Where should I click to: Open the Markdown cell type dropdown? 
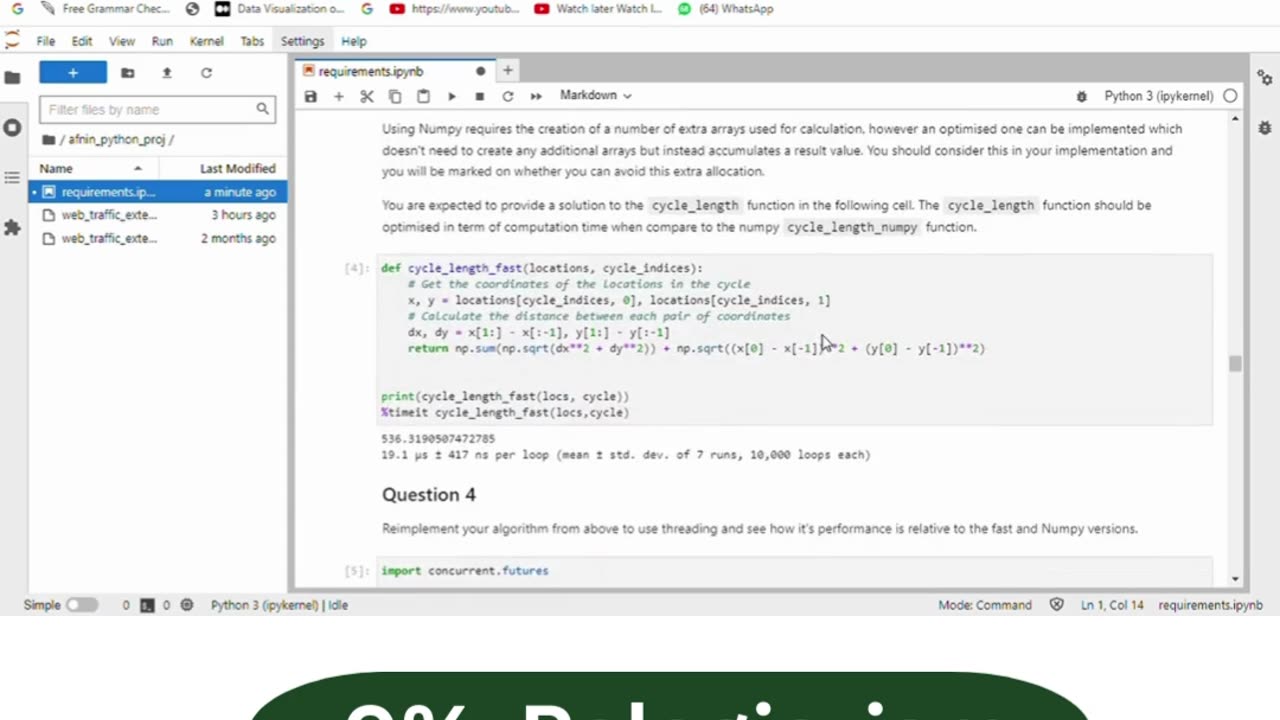click(595, 96)
